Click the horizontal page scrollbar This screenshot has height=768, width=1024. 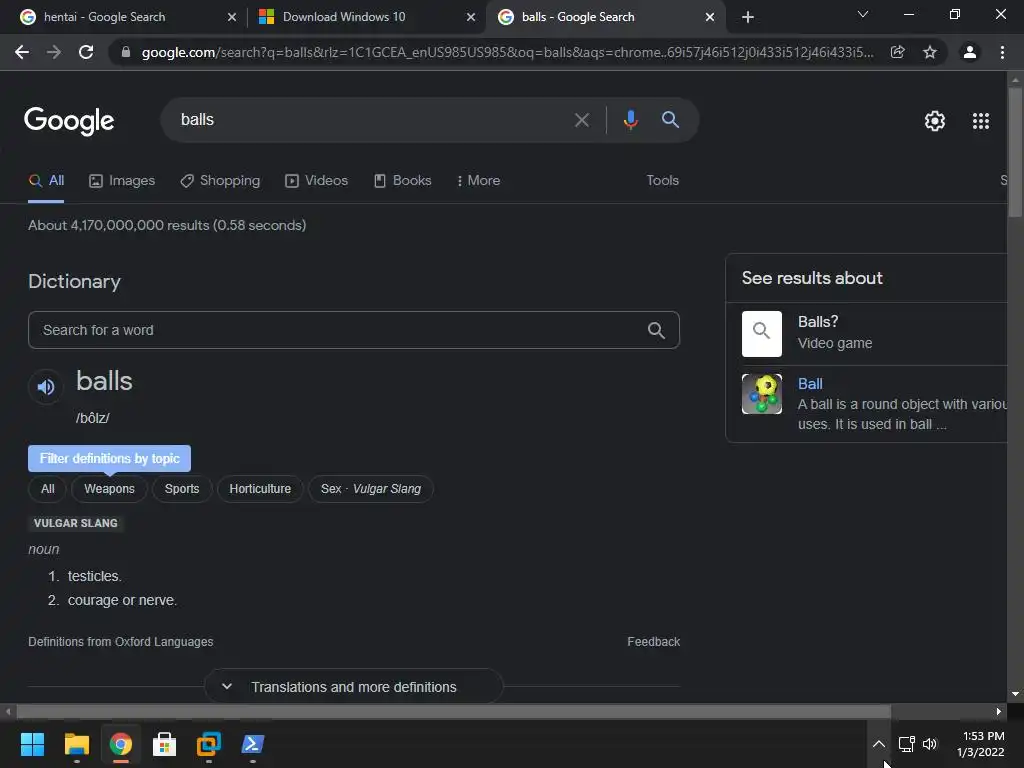point(453,712)
